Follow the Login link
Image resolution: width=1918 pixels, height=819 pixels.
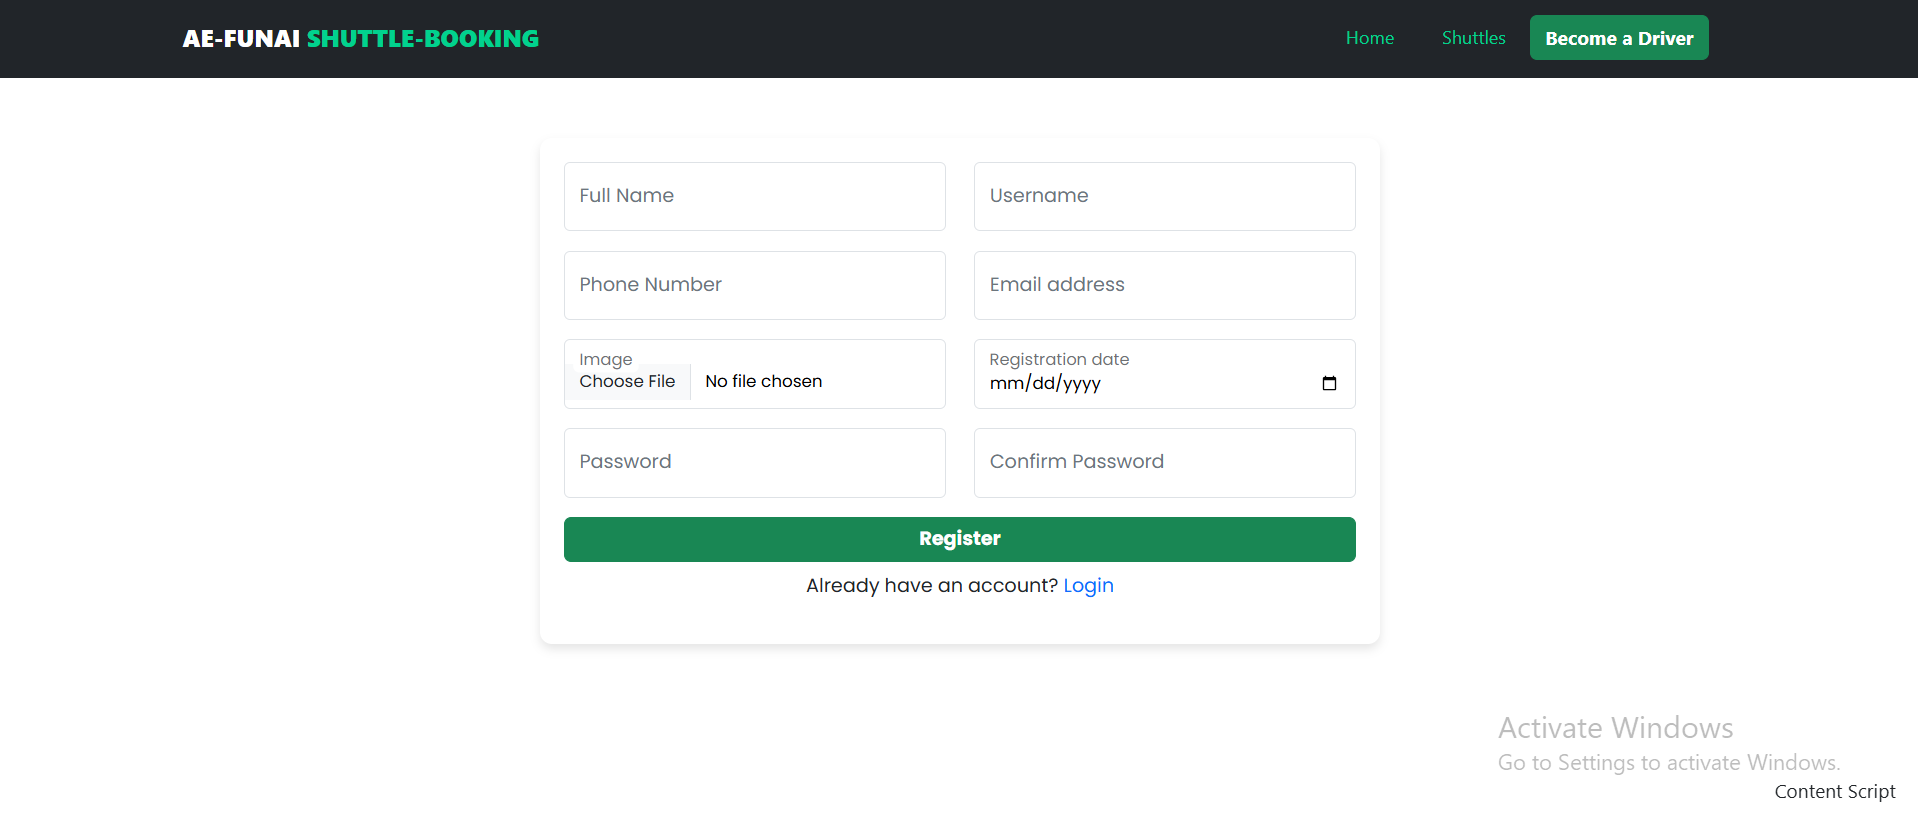click(1088, 586)
